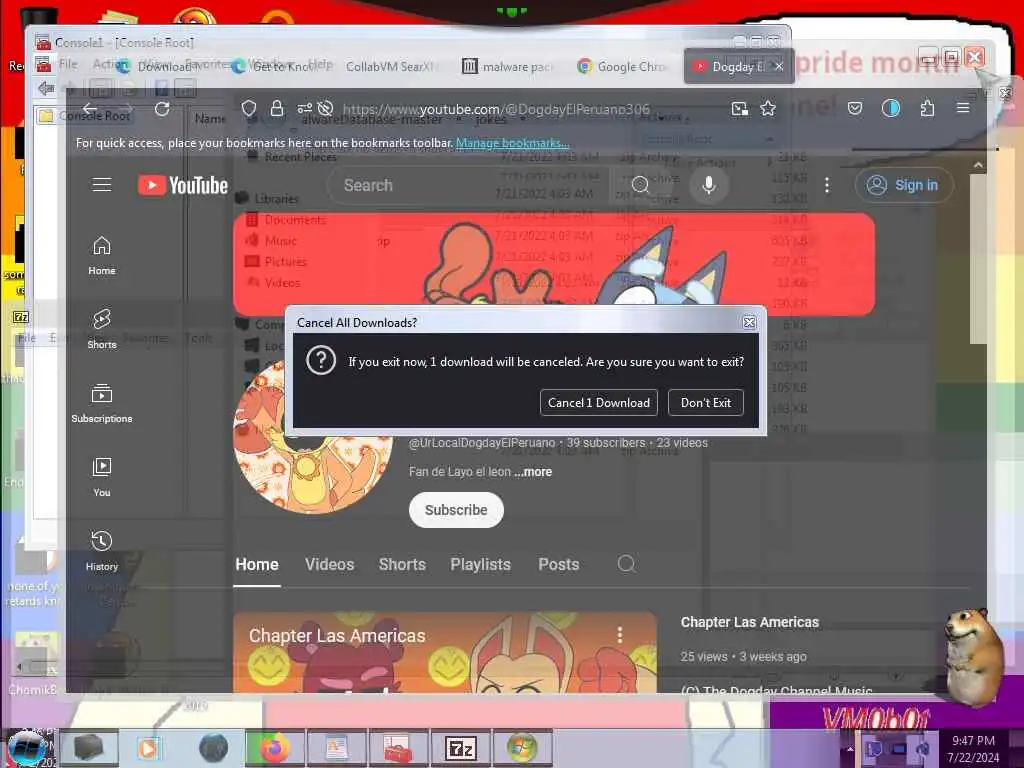Open the extensions puzzle icon

(927, 108)
